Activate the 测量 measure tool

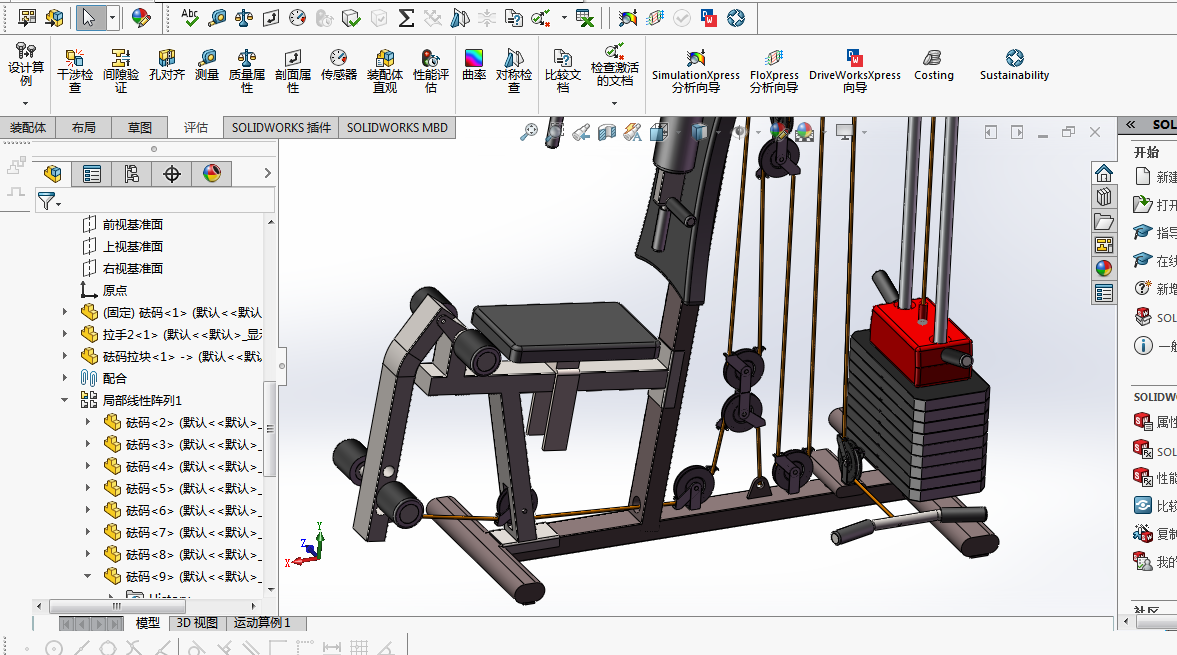[x=206, y=65]
